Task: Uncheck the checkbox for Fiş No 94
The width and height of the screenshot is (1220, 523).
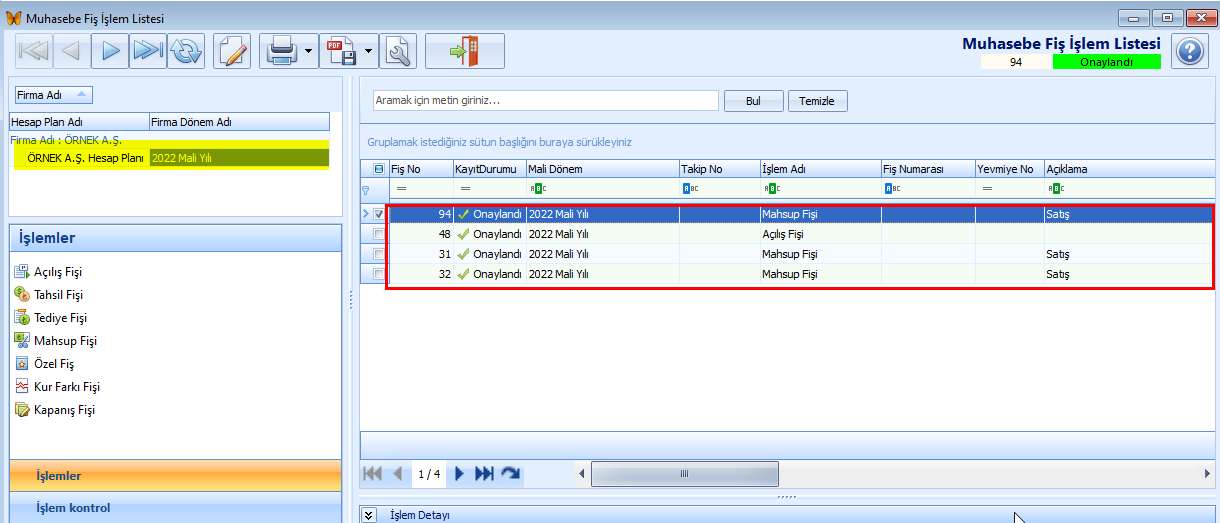Action: coord(378,214)
